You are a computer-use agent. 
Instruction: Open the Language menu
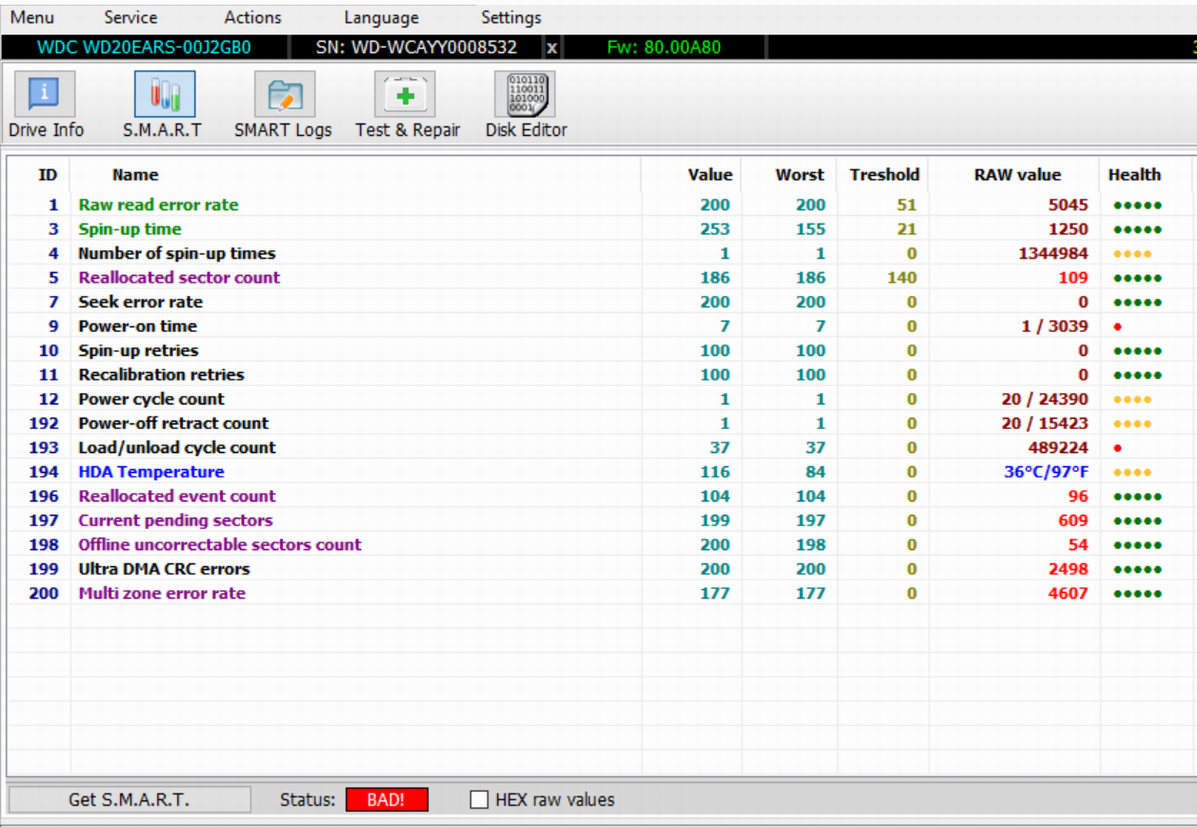(381, 17)
